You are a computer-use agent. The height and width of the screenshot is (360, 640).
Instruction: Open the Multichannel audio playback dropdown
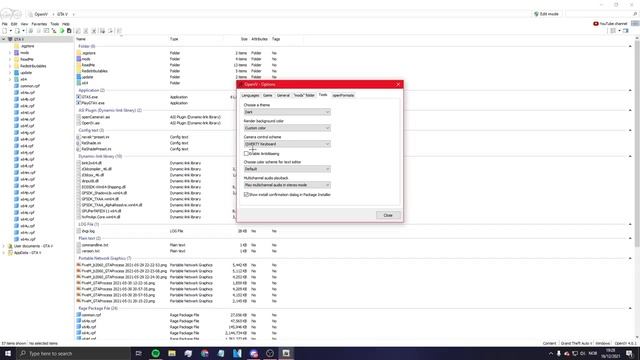tap(287, 185)
